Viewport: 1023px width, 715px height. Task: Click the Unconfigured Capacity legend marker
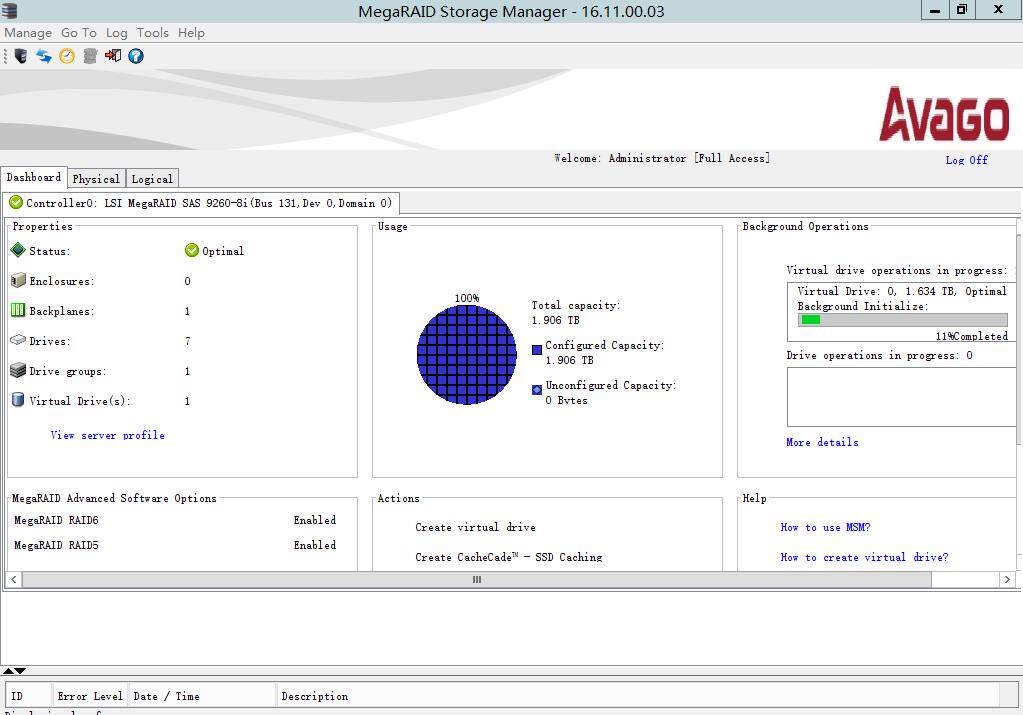[x=537, y=389]
